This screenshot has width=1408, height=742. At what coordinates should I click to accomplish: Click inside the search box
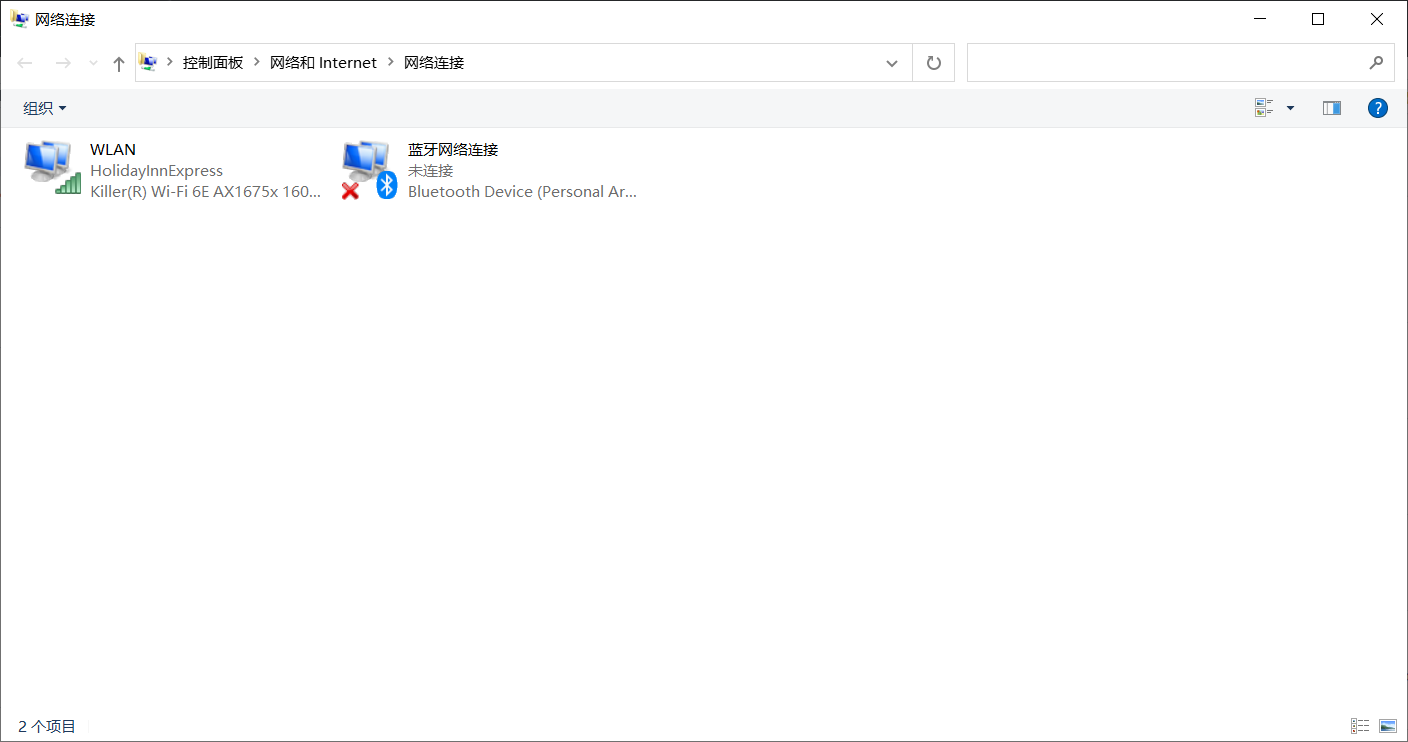point(1150,62)
